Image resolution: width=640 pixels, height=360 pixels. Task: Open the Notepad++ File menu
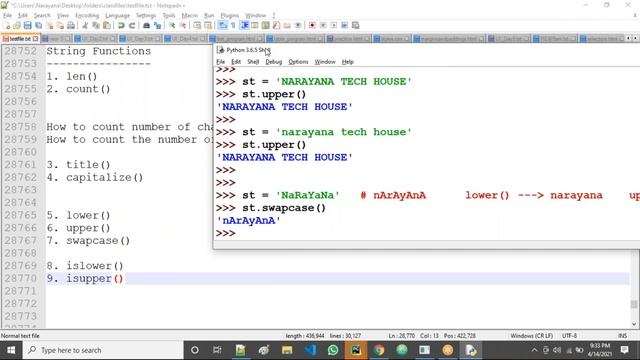[x=7, y=16]
